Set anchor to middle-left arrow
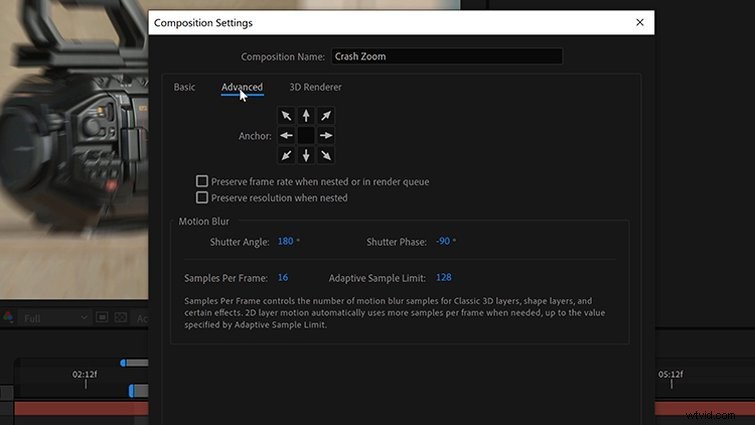The image size is (755, 425). [287, 135]
